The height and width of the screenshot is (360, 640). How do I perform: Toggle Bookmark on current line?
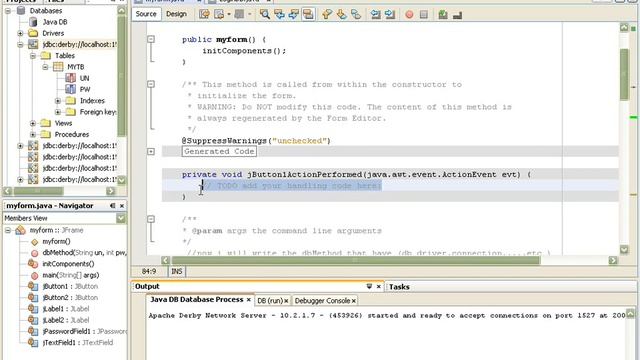point(356,15)
